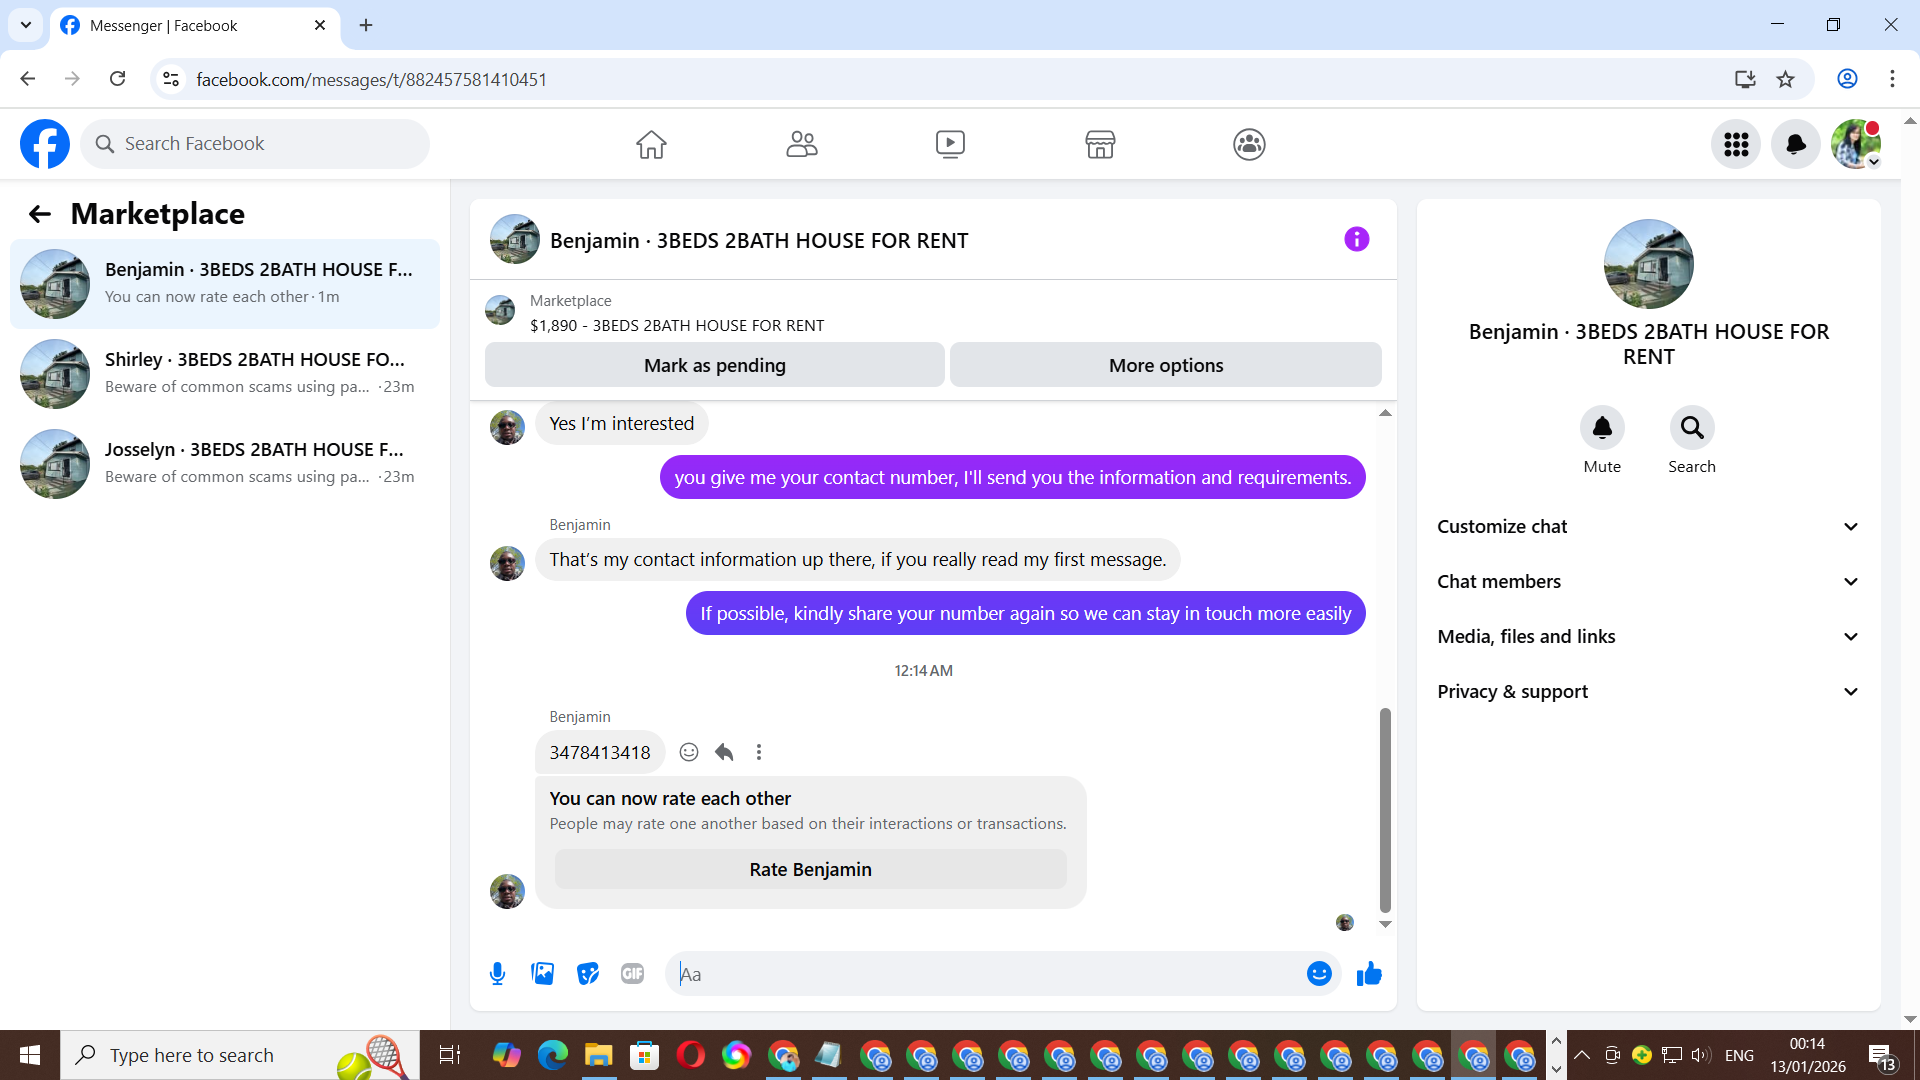Mute this conversation's notifications
The image size is (1920, 1080).
tap(1601, 428)
